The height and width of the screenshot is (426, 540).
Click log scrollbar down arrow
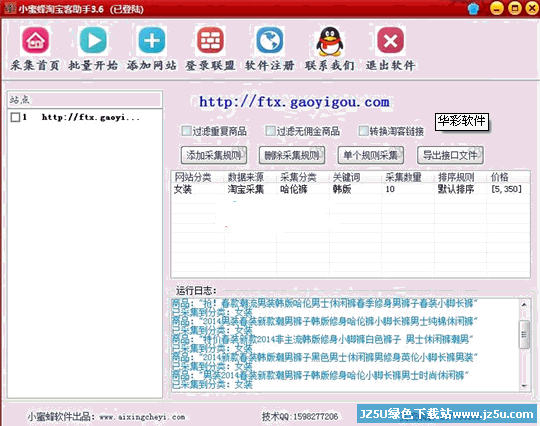click(524, 386)
